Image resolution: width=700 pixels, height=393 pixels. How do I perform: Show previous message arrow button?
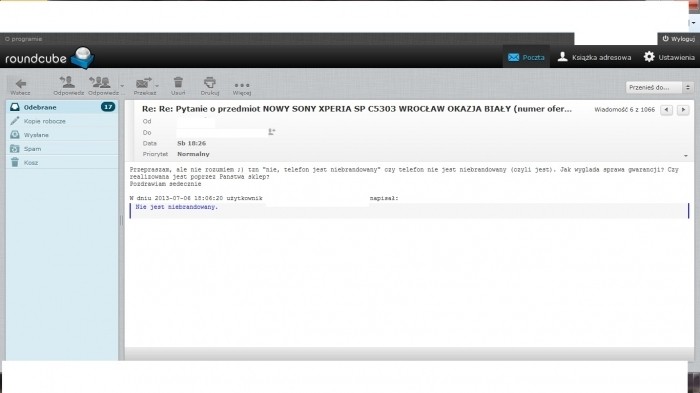667,109
